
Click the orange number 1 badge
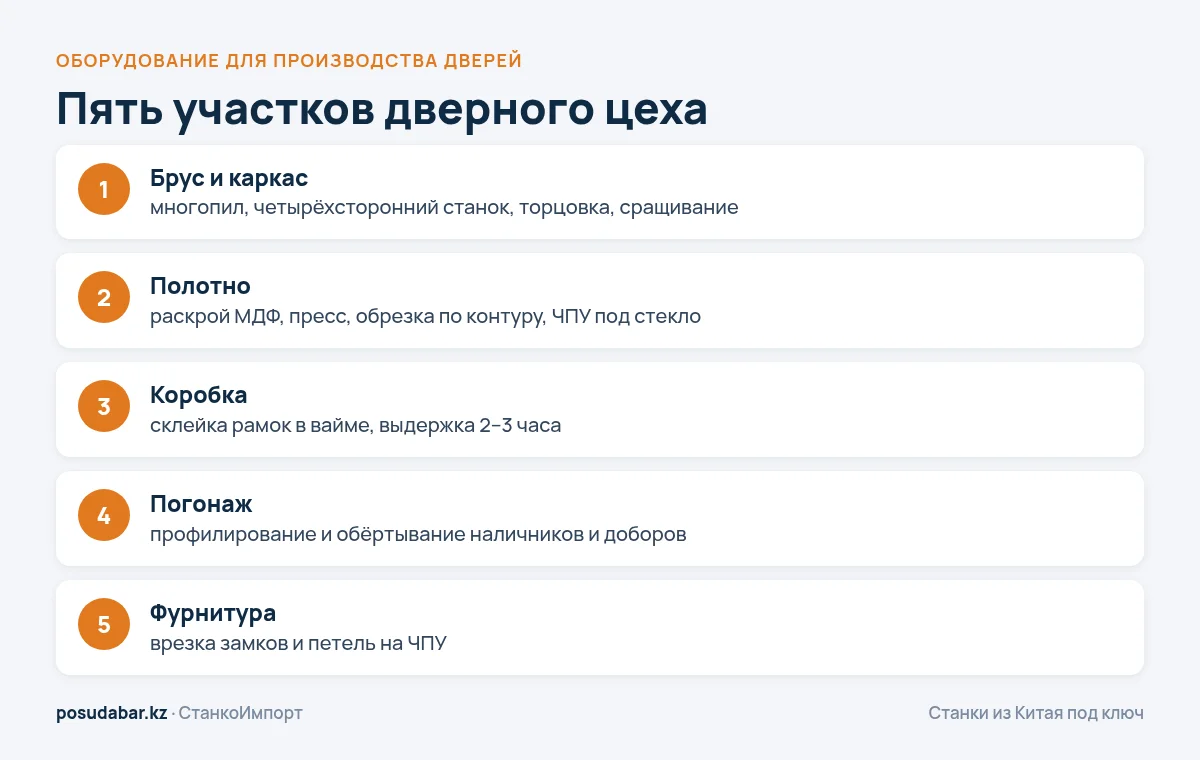[x=104, y=189]
